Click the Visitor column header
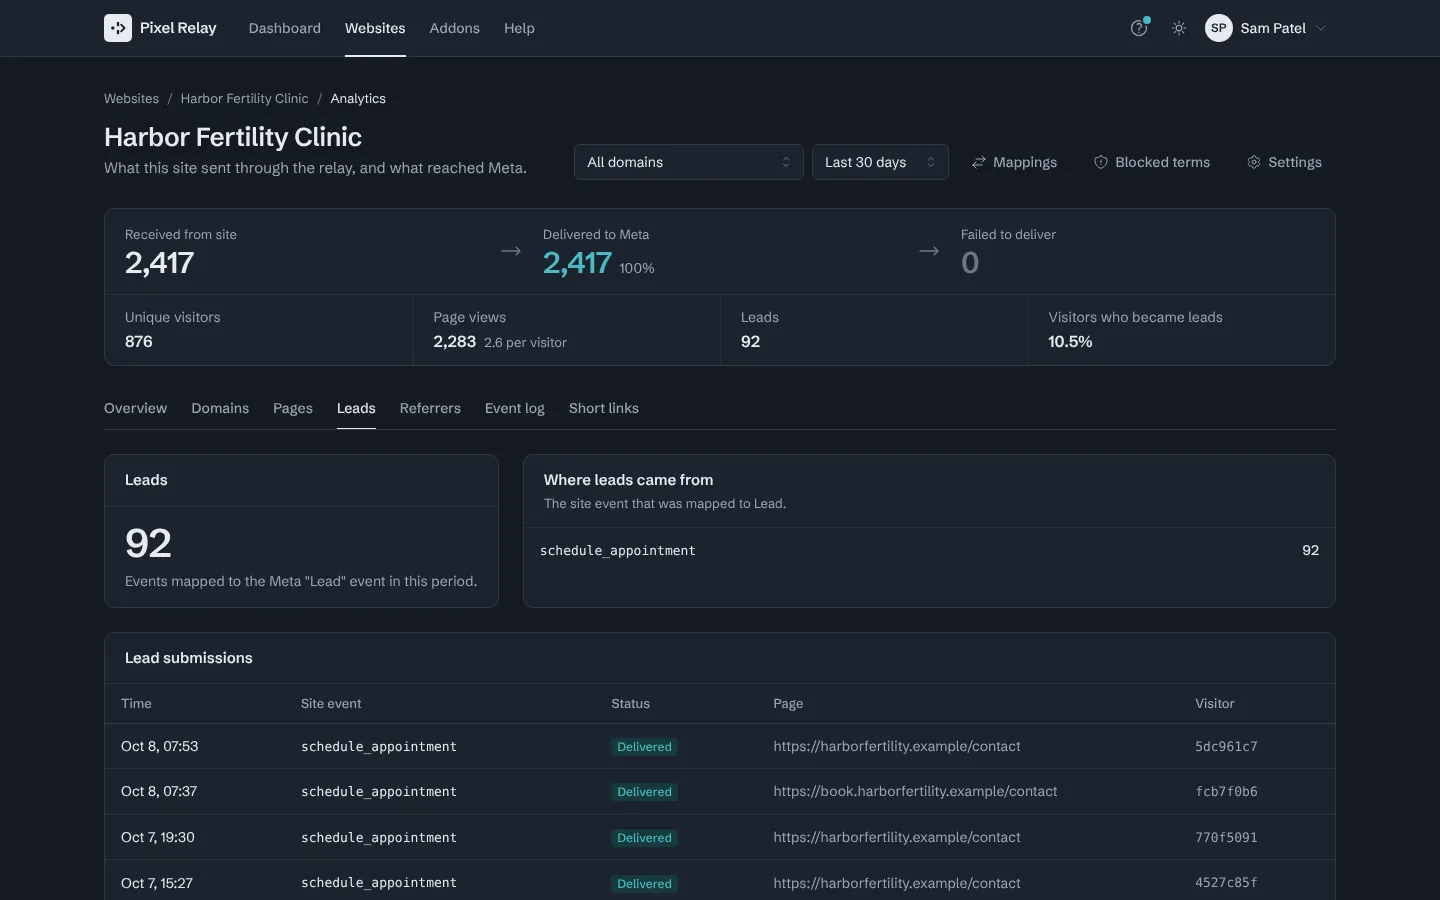Image resolution: width=1440 pixels, height=900 pixels. coord(1215,703)
